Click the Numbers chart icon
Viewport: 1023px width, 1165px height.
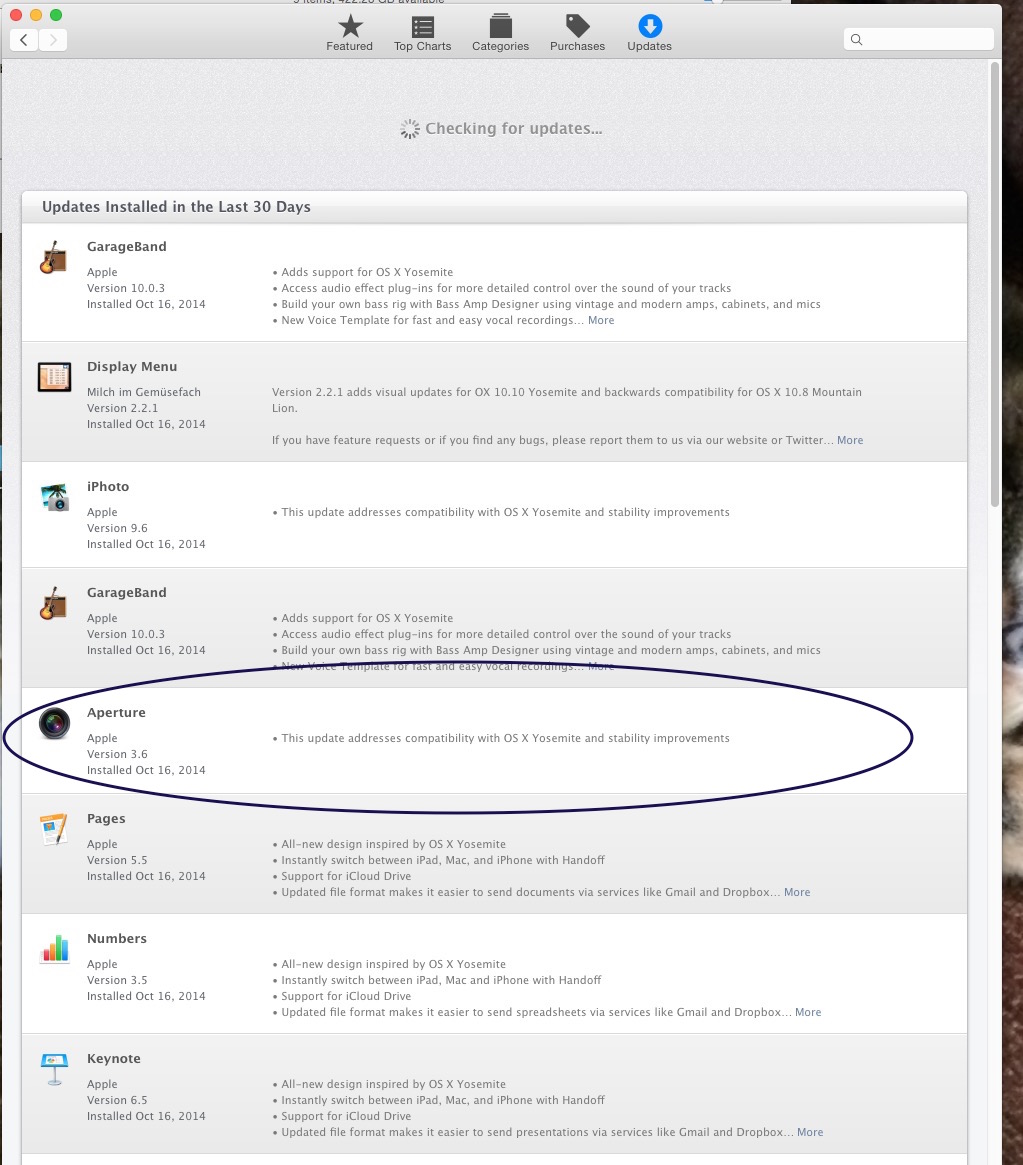click(x=54, y=949)
